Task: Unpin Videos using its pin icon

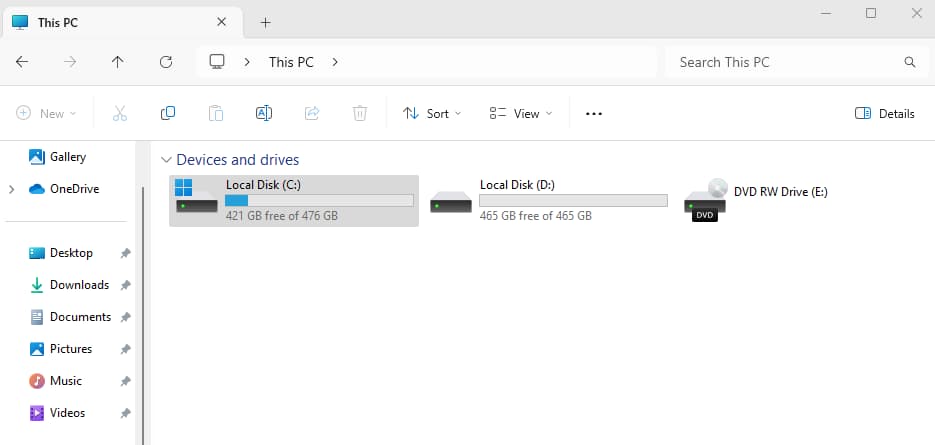Action: coord(125,413)
